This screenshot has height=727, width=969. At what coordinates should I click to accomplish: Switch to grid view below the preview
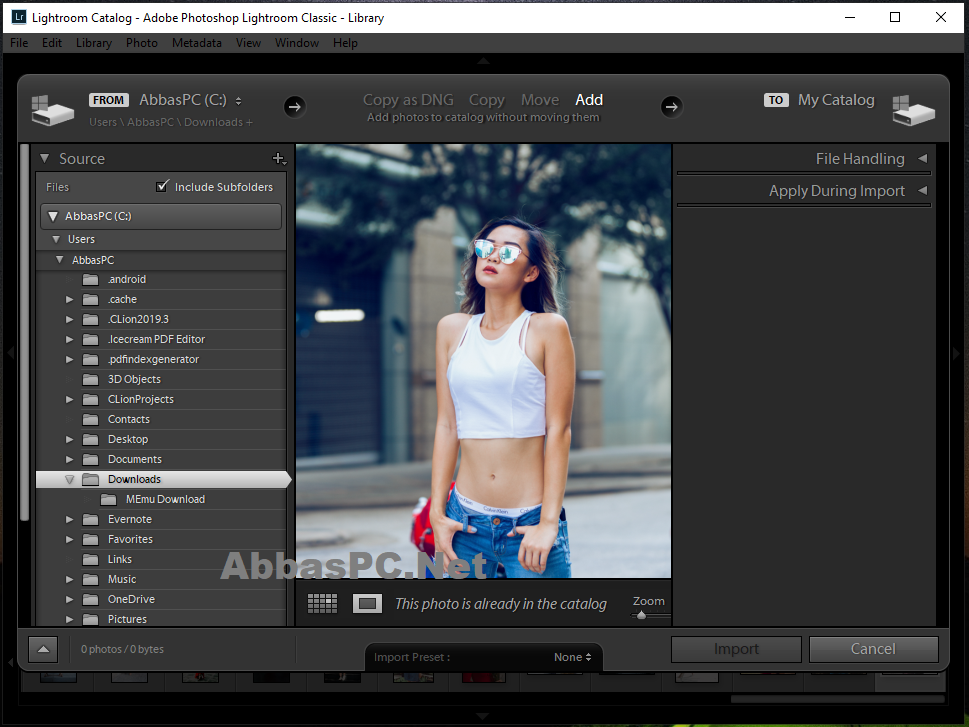tap(322, 602)
